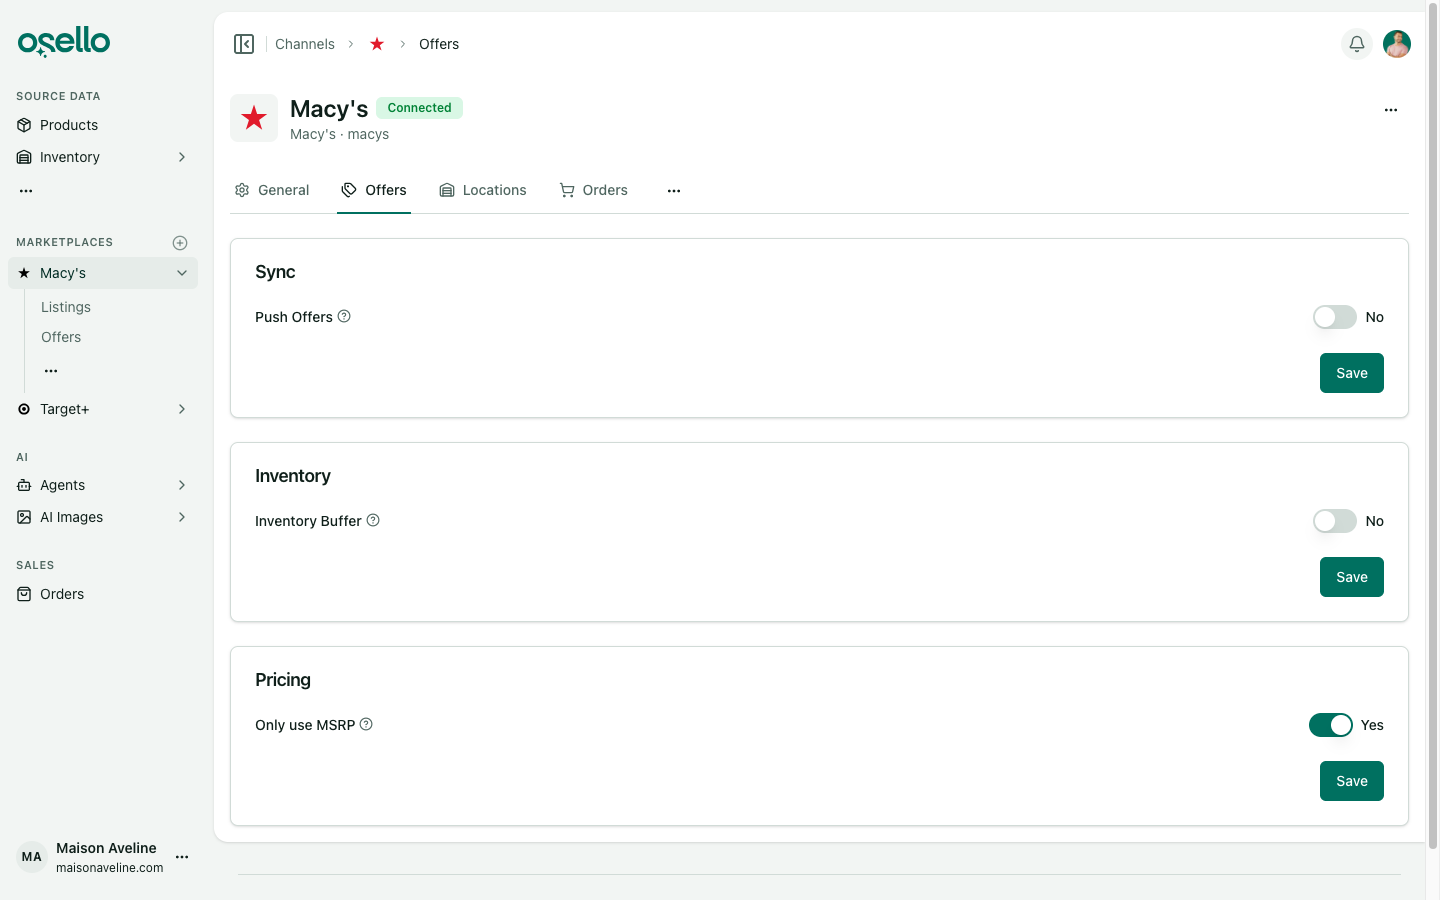Switch to the Locations tab
This screenshot has height=900, width=1440.
tap(483, 190)
